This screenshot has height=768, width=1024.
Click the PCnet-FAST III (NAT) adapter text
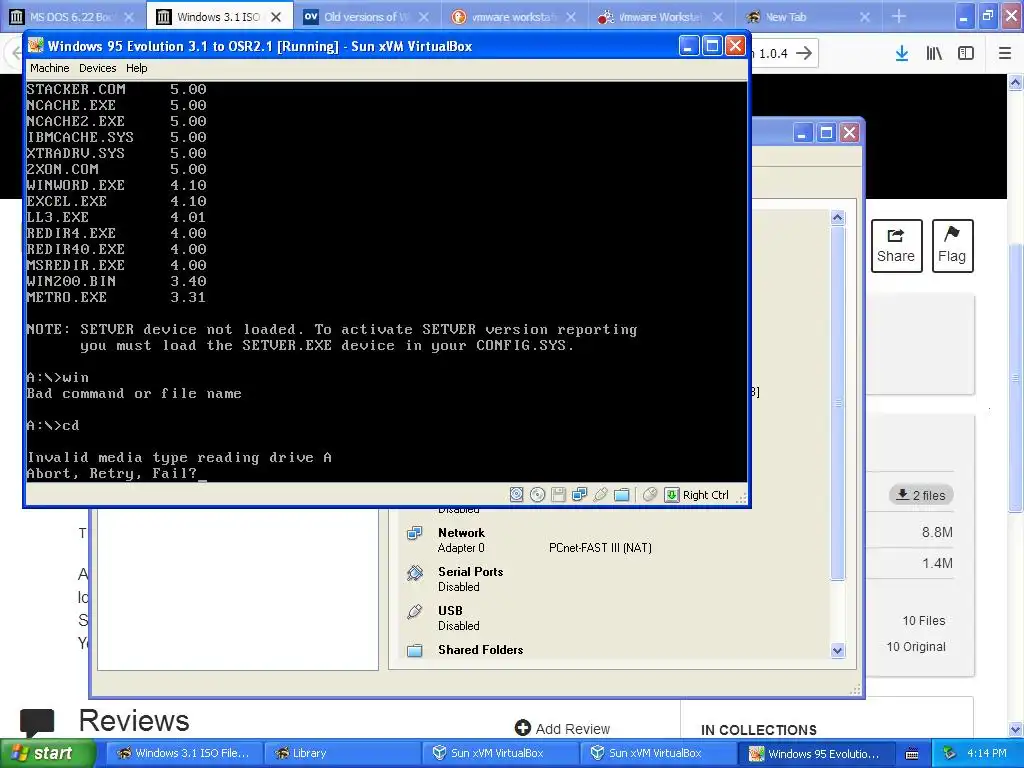pyautogui.click(x=600, y=548)
